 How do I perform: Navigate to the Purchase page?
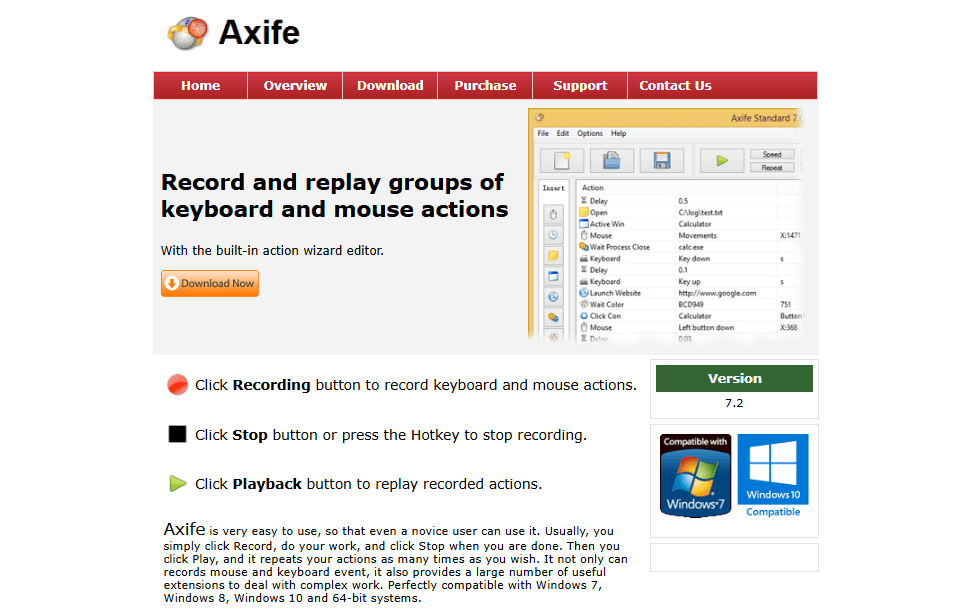point(485,86)
